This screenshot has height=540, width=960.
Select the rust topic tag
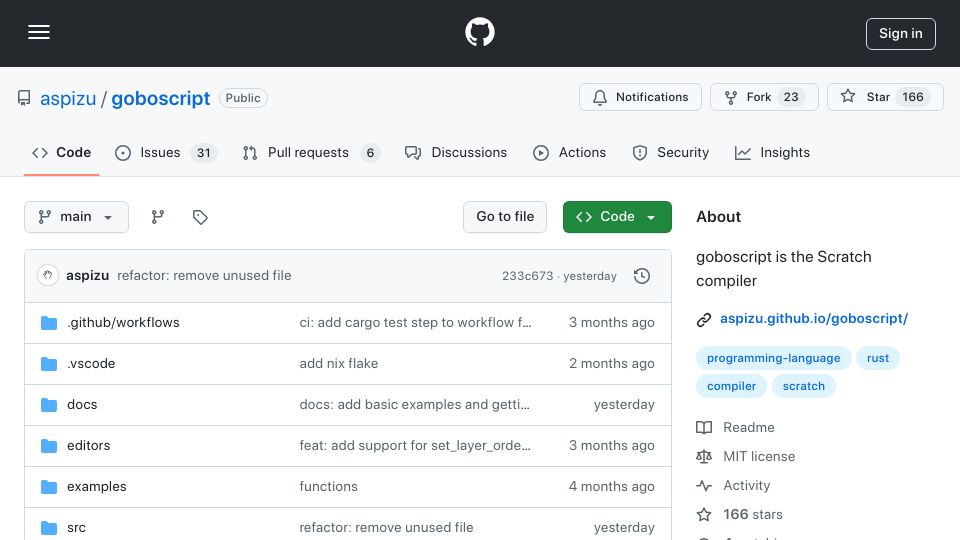877,358
